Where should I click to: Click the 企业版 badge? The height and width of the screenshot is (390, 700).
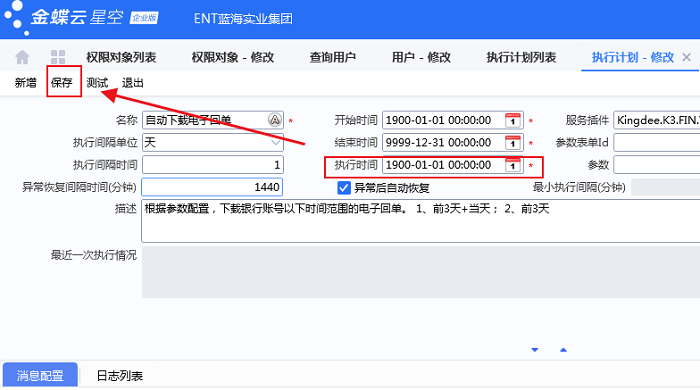(x=144, y=18)
